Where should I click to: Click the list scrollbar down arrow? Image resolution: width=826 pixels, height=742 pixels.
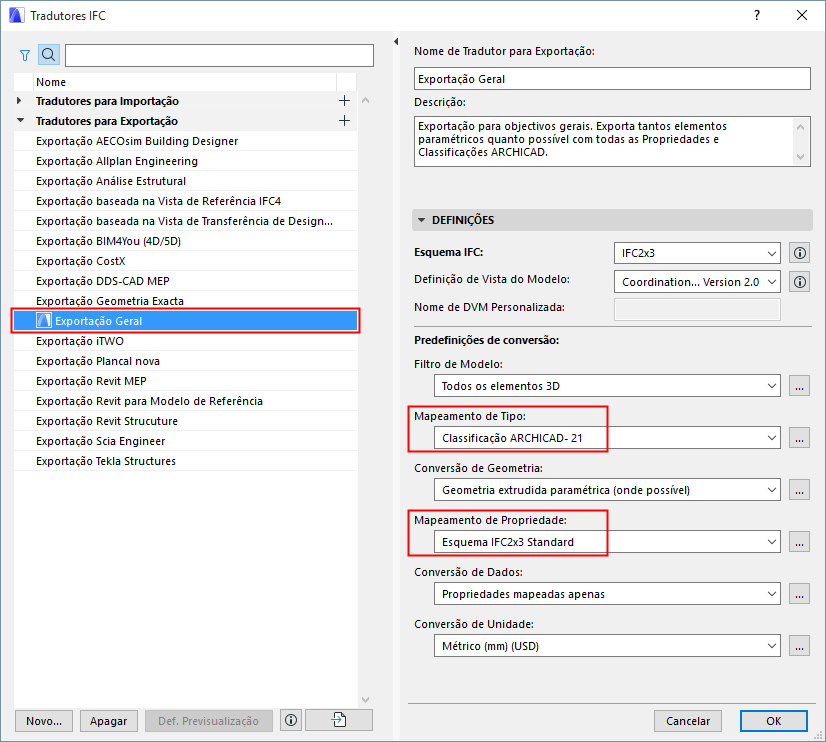[x=366, y=699]
